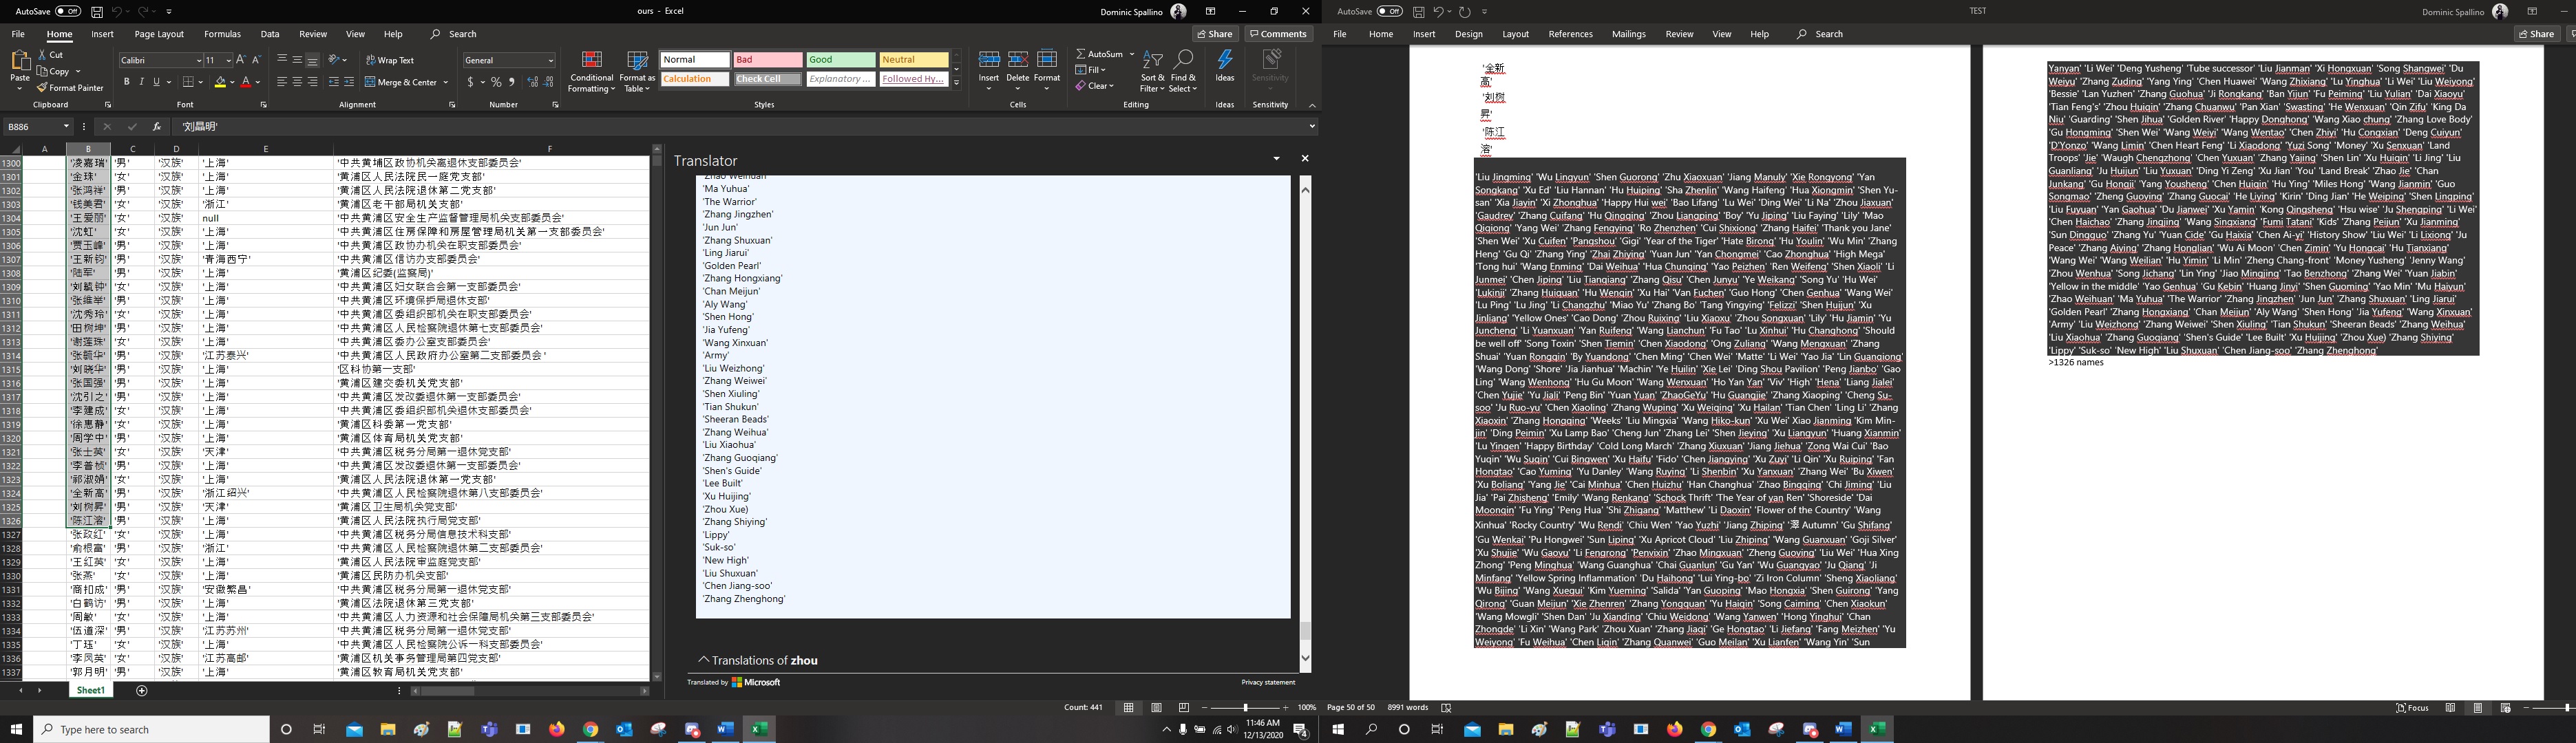Toggle Italic formatting in Excel

[141, 82]
